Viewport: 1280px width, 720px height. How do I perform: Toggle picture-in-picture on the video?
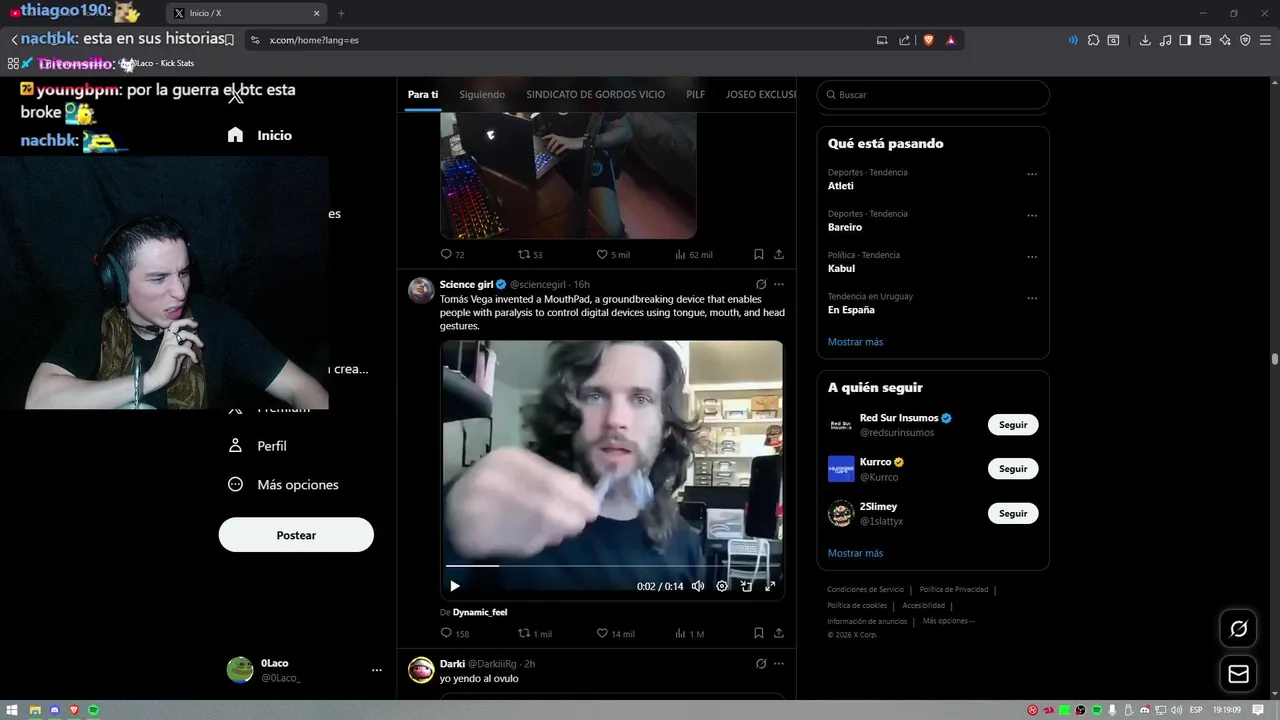click(x=746, y=586)
